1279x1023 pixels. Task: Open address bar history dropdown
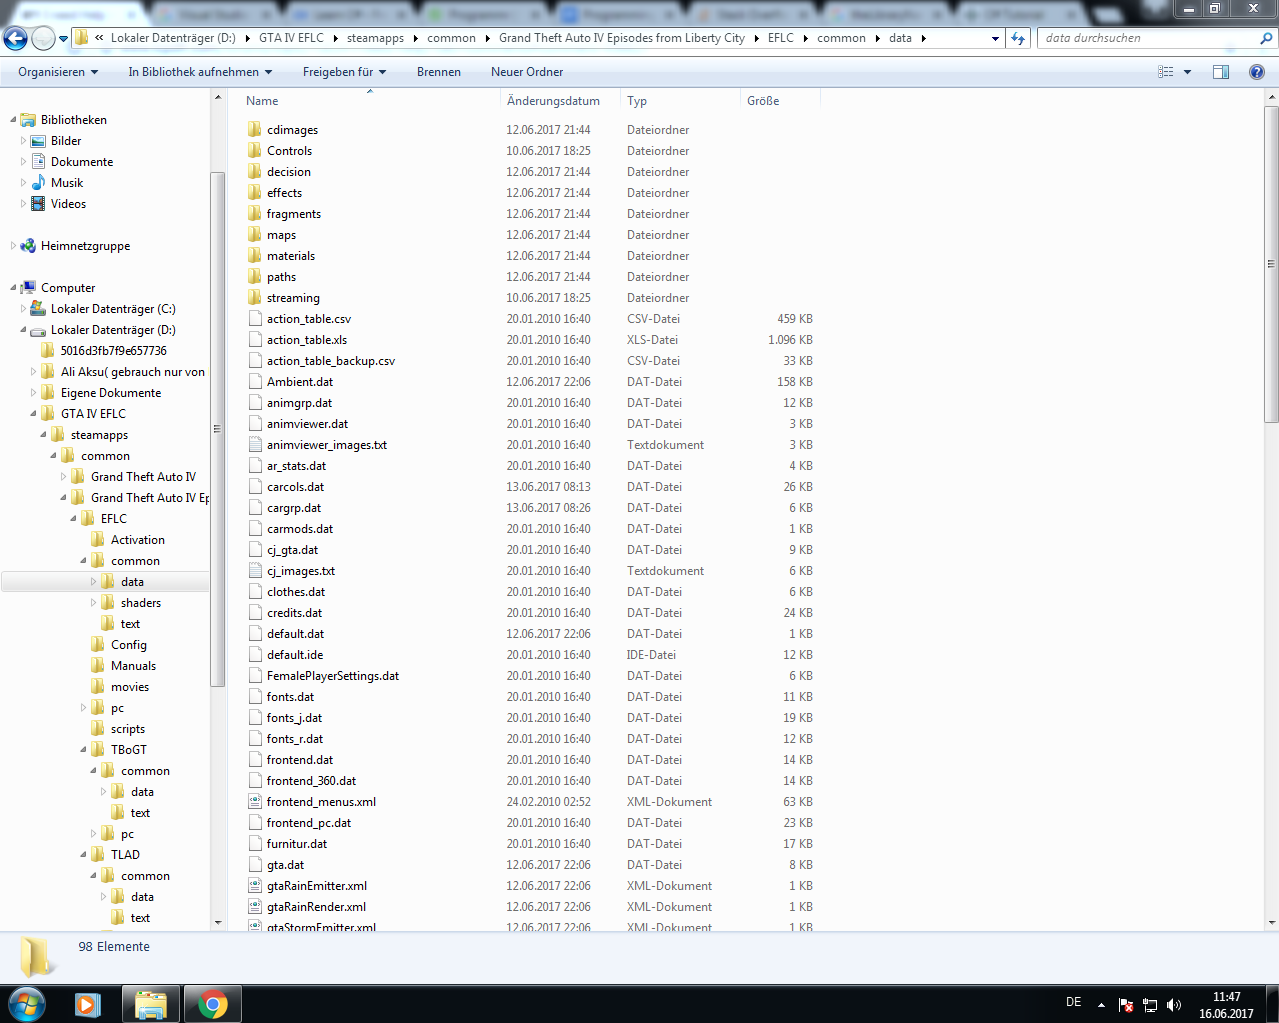click(x=995, y=38)
